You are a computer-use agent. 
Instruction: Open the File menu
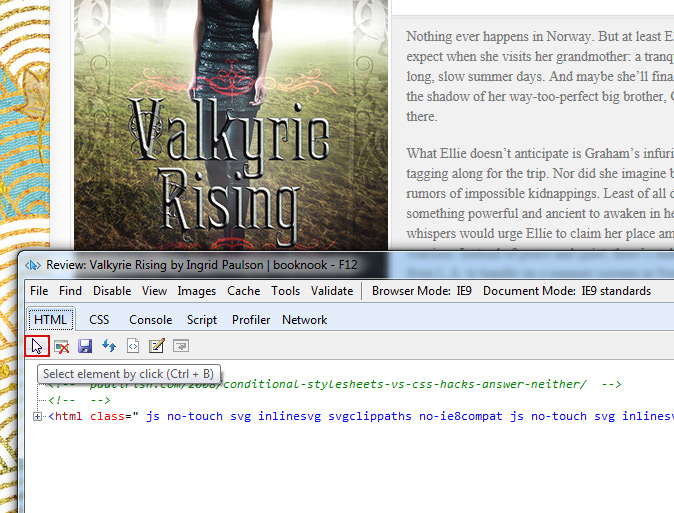[x=39, y=291]
